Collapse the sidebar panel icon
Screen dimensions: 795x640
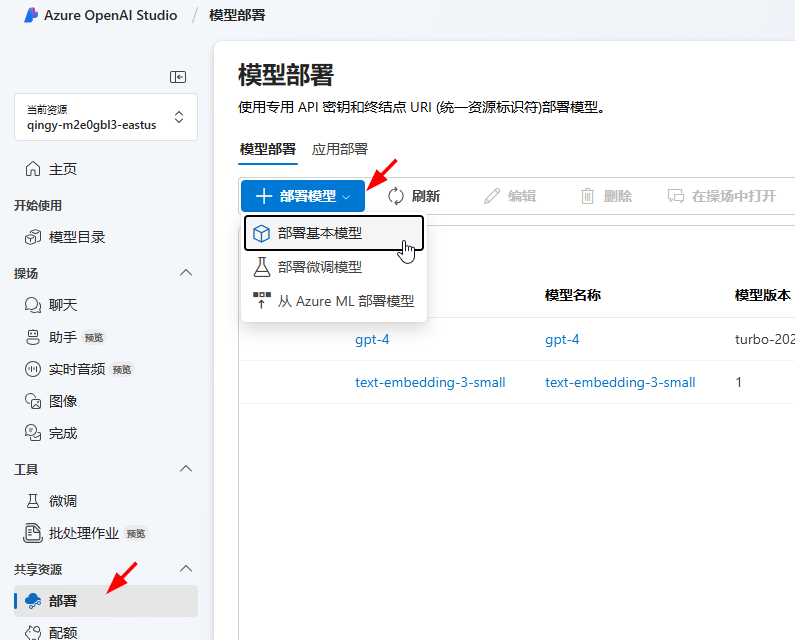(x=177, y=77)
